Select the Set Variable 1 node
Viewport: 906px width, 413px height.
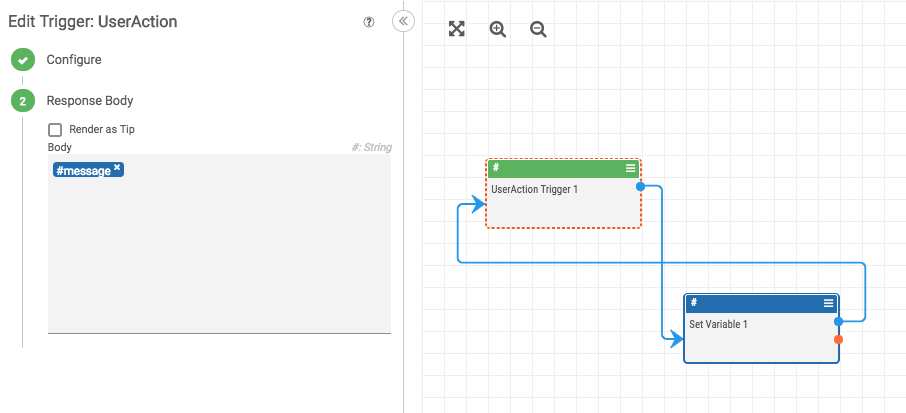tap(760, 336)
